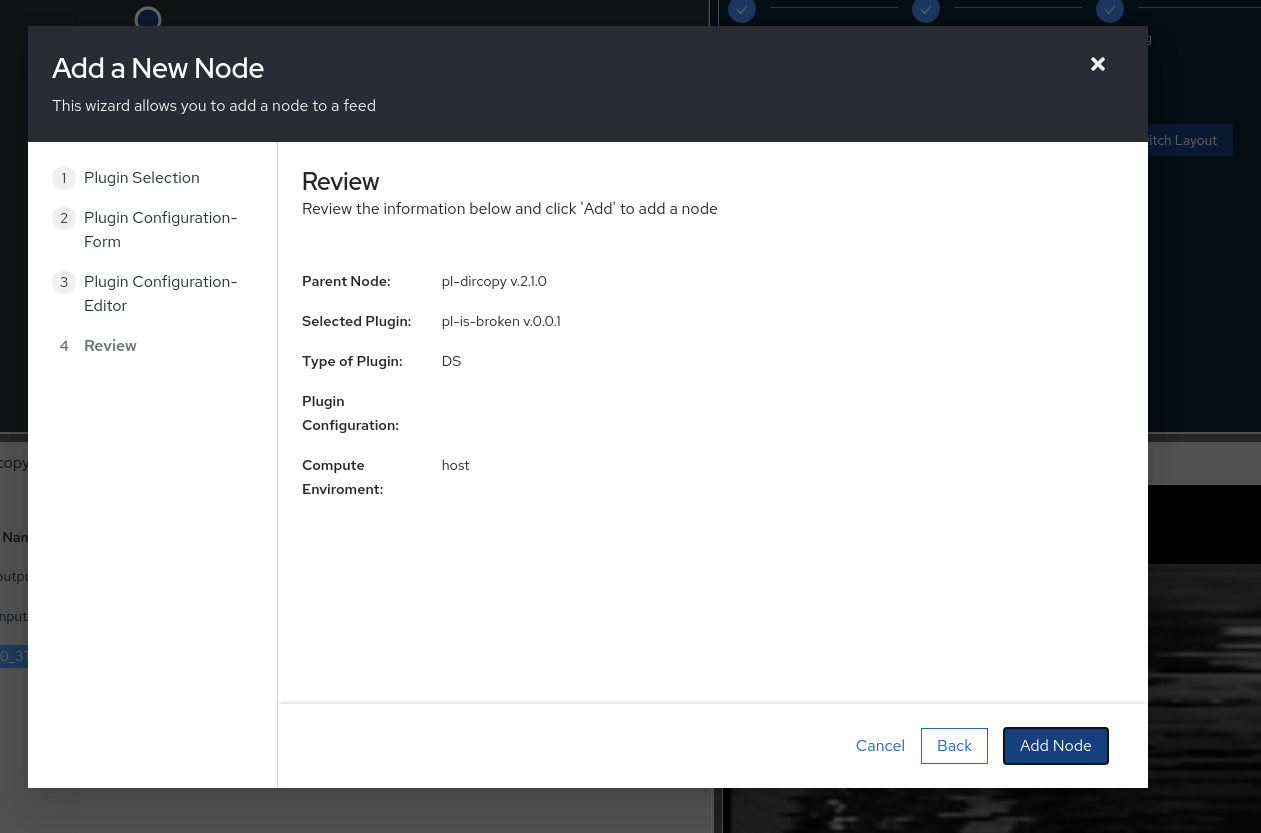1261x833 pixels.
Task: Click the step 3 circle beside Plugin Configuration-Editor
Action: (64, 282)
